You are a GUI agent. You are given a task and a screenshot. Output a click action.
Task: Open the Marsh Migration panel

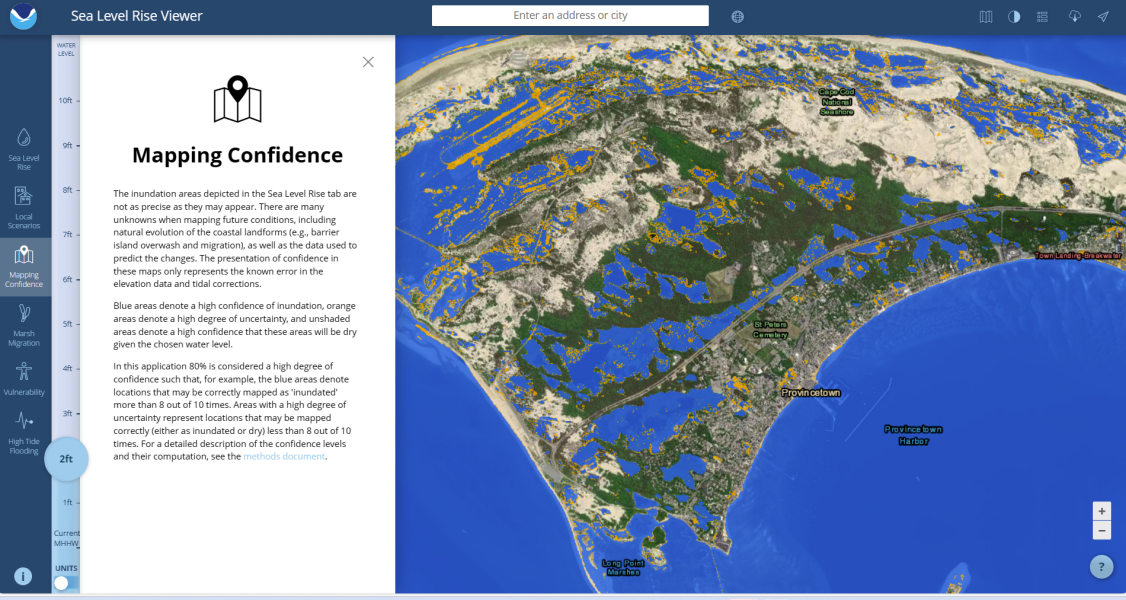tap(25, 325)
